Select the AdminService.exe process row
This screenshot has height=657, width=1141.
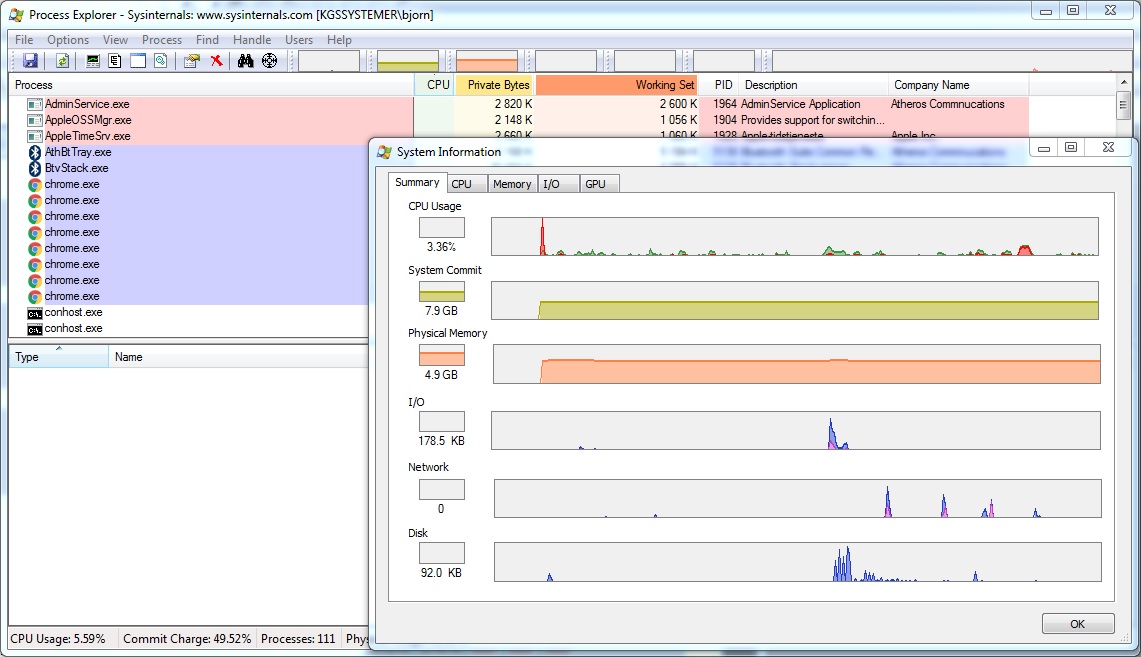click(518, 104)
